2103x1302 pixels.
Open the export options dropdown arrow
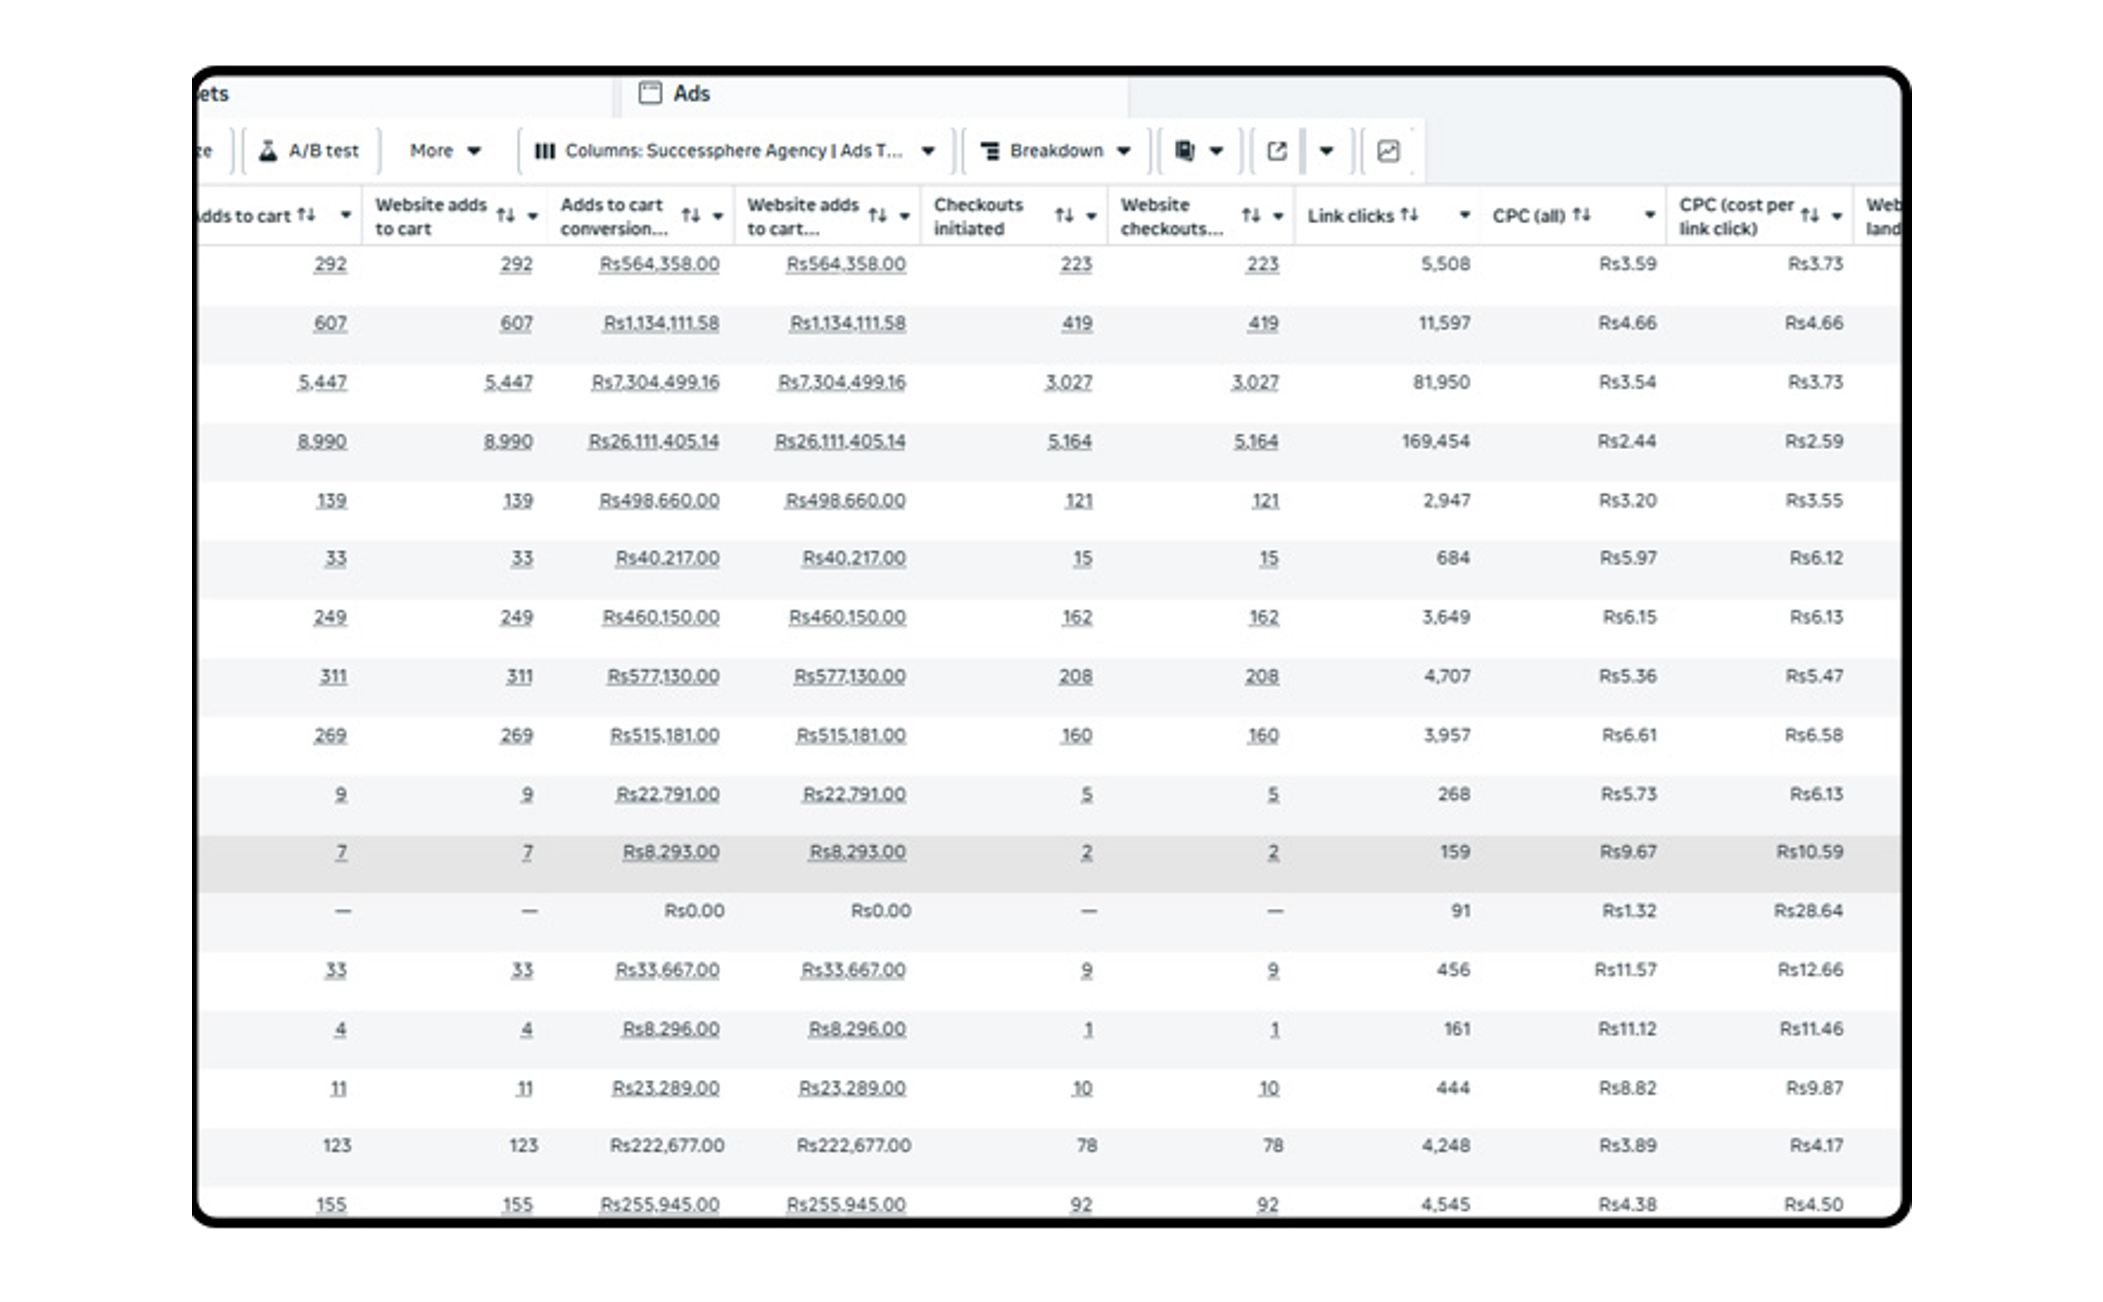[1326, 151]
